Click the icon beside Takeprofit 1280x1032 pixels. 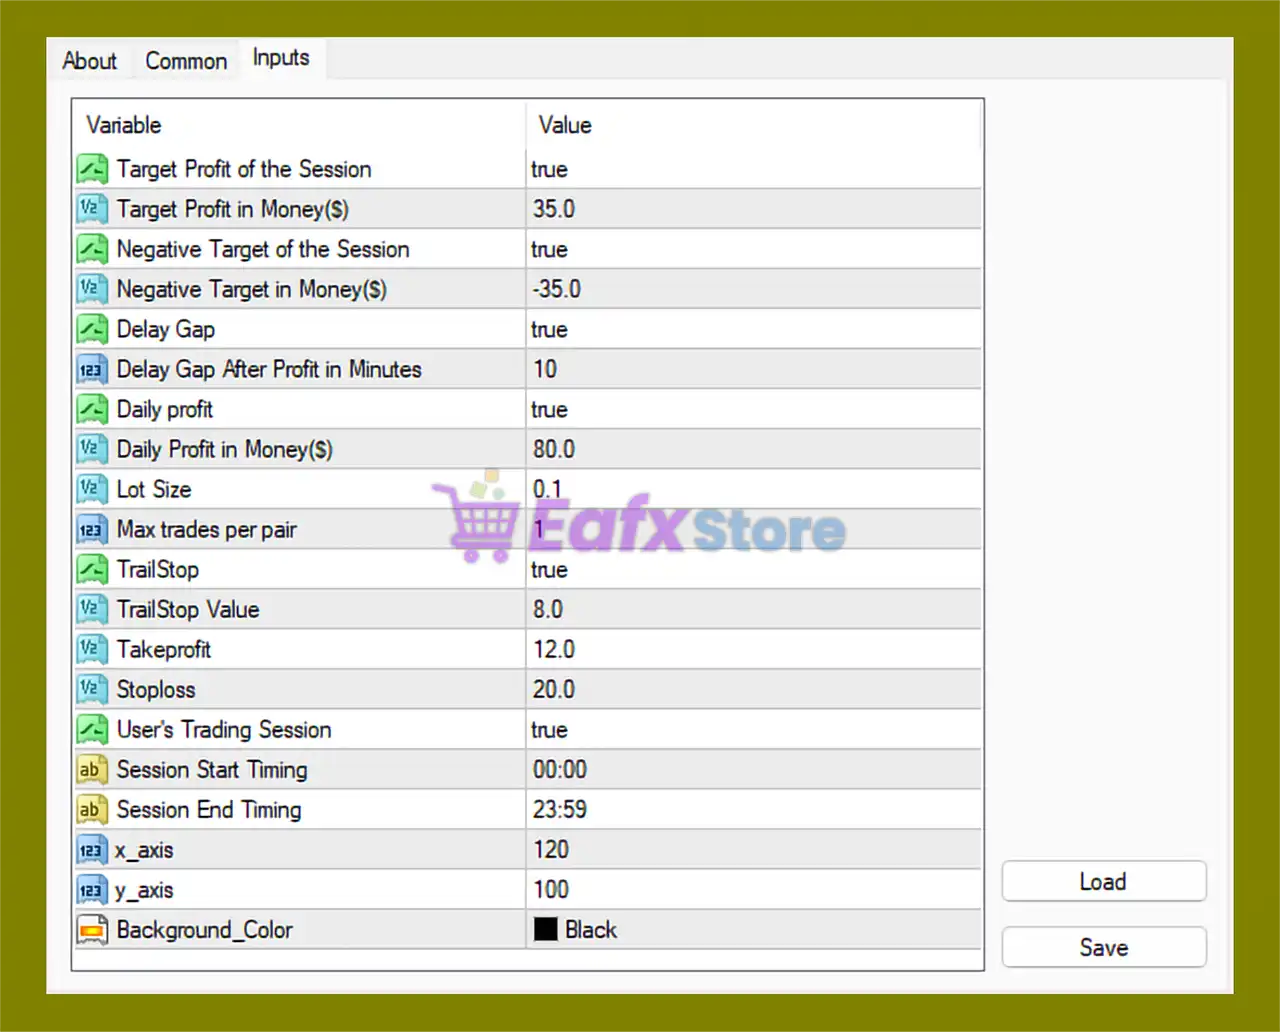click(92, 649)
